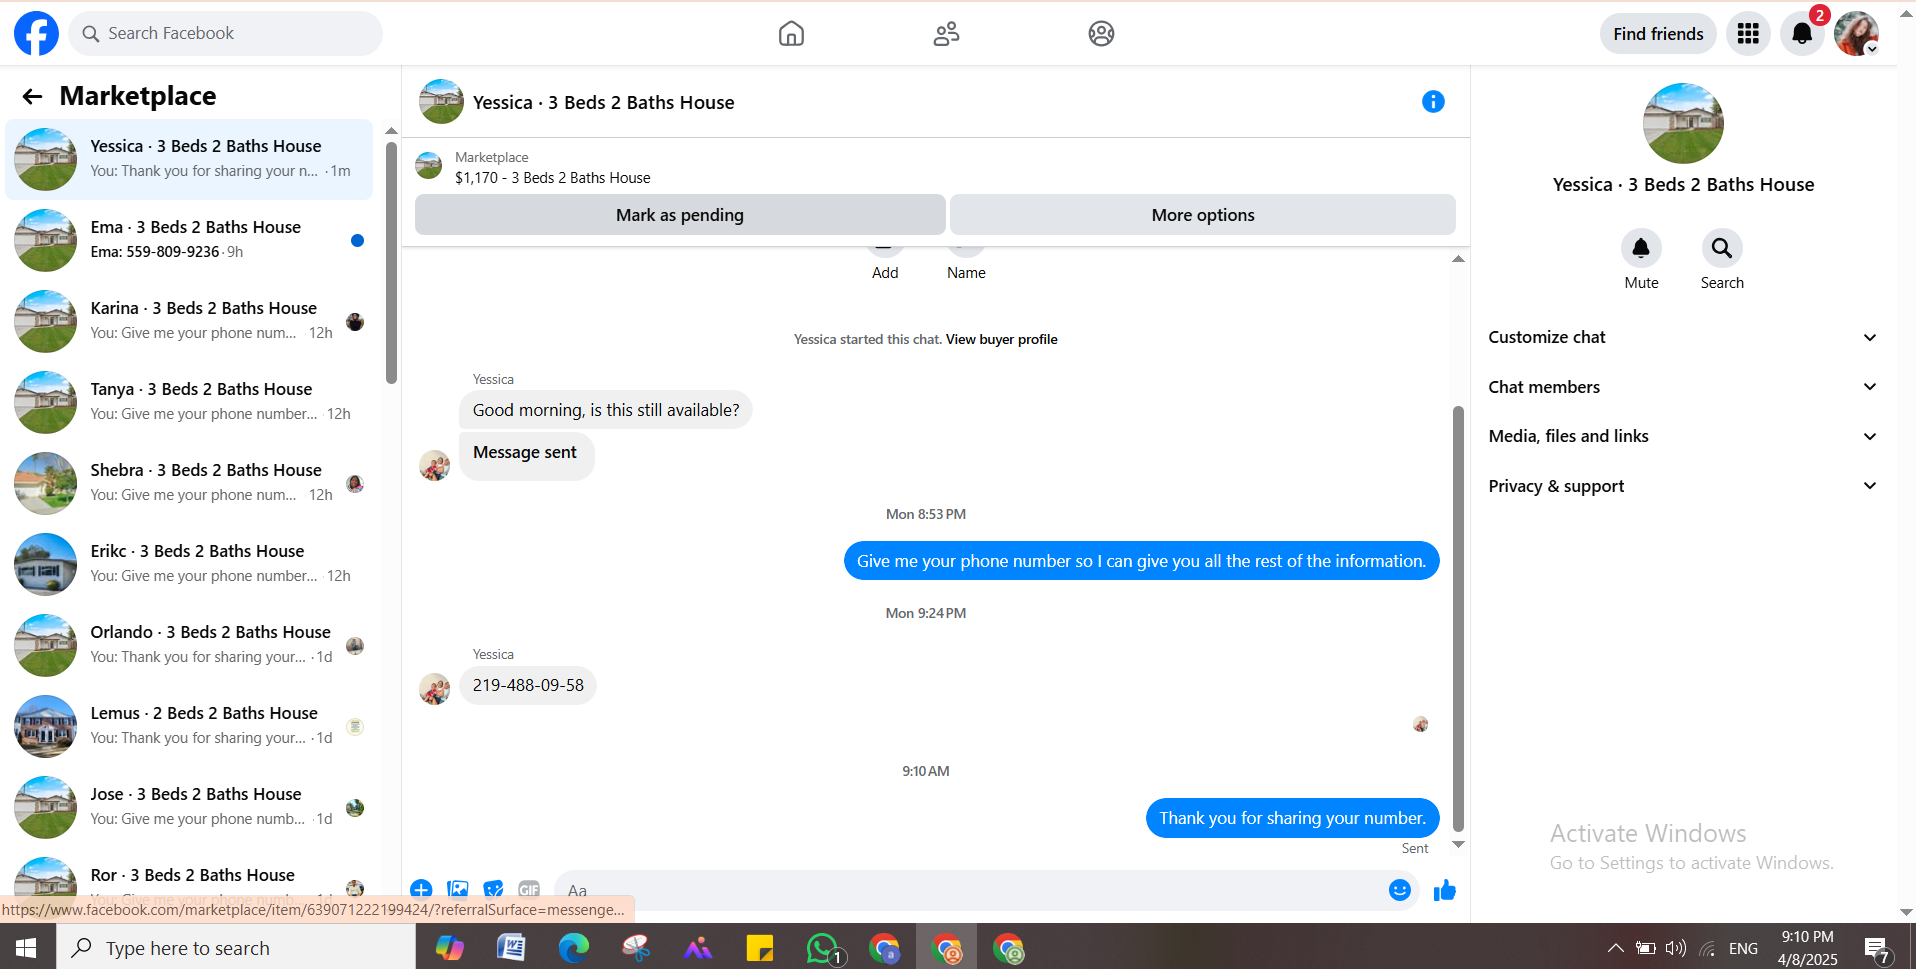Expand Media, files and links section
1916x969 pixels.
click(x=1682, y=436)
